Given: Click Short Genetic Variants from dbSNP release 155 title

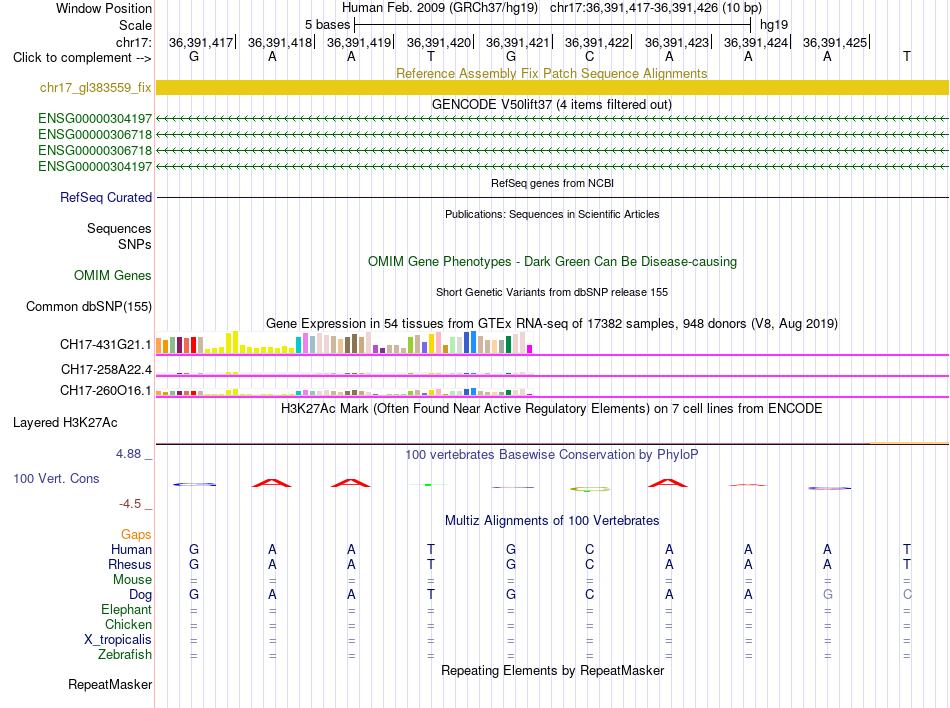Looking at the screenshot, I should tap(552, 292).
